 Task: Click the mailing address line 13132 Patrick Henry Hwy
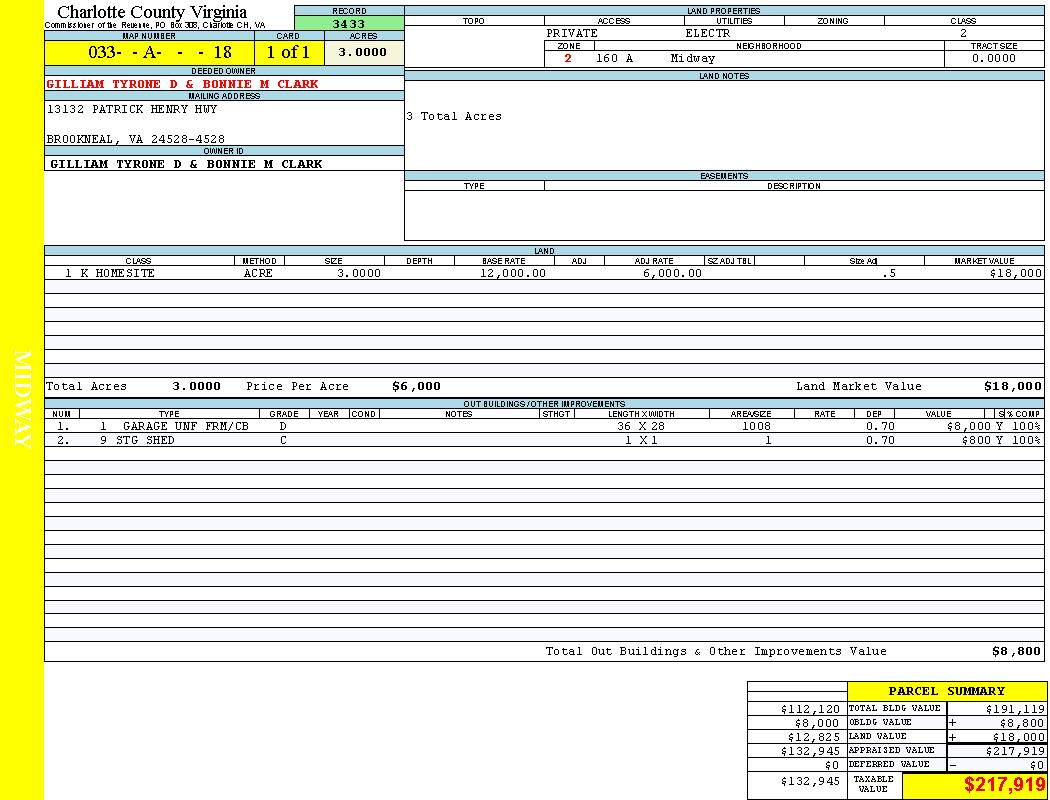pyautogui.click(x=132, y=110)
